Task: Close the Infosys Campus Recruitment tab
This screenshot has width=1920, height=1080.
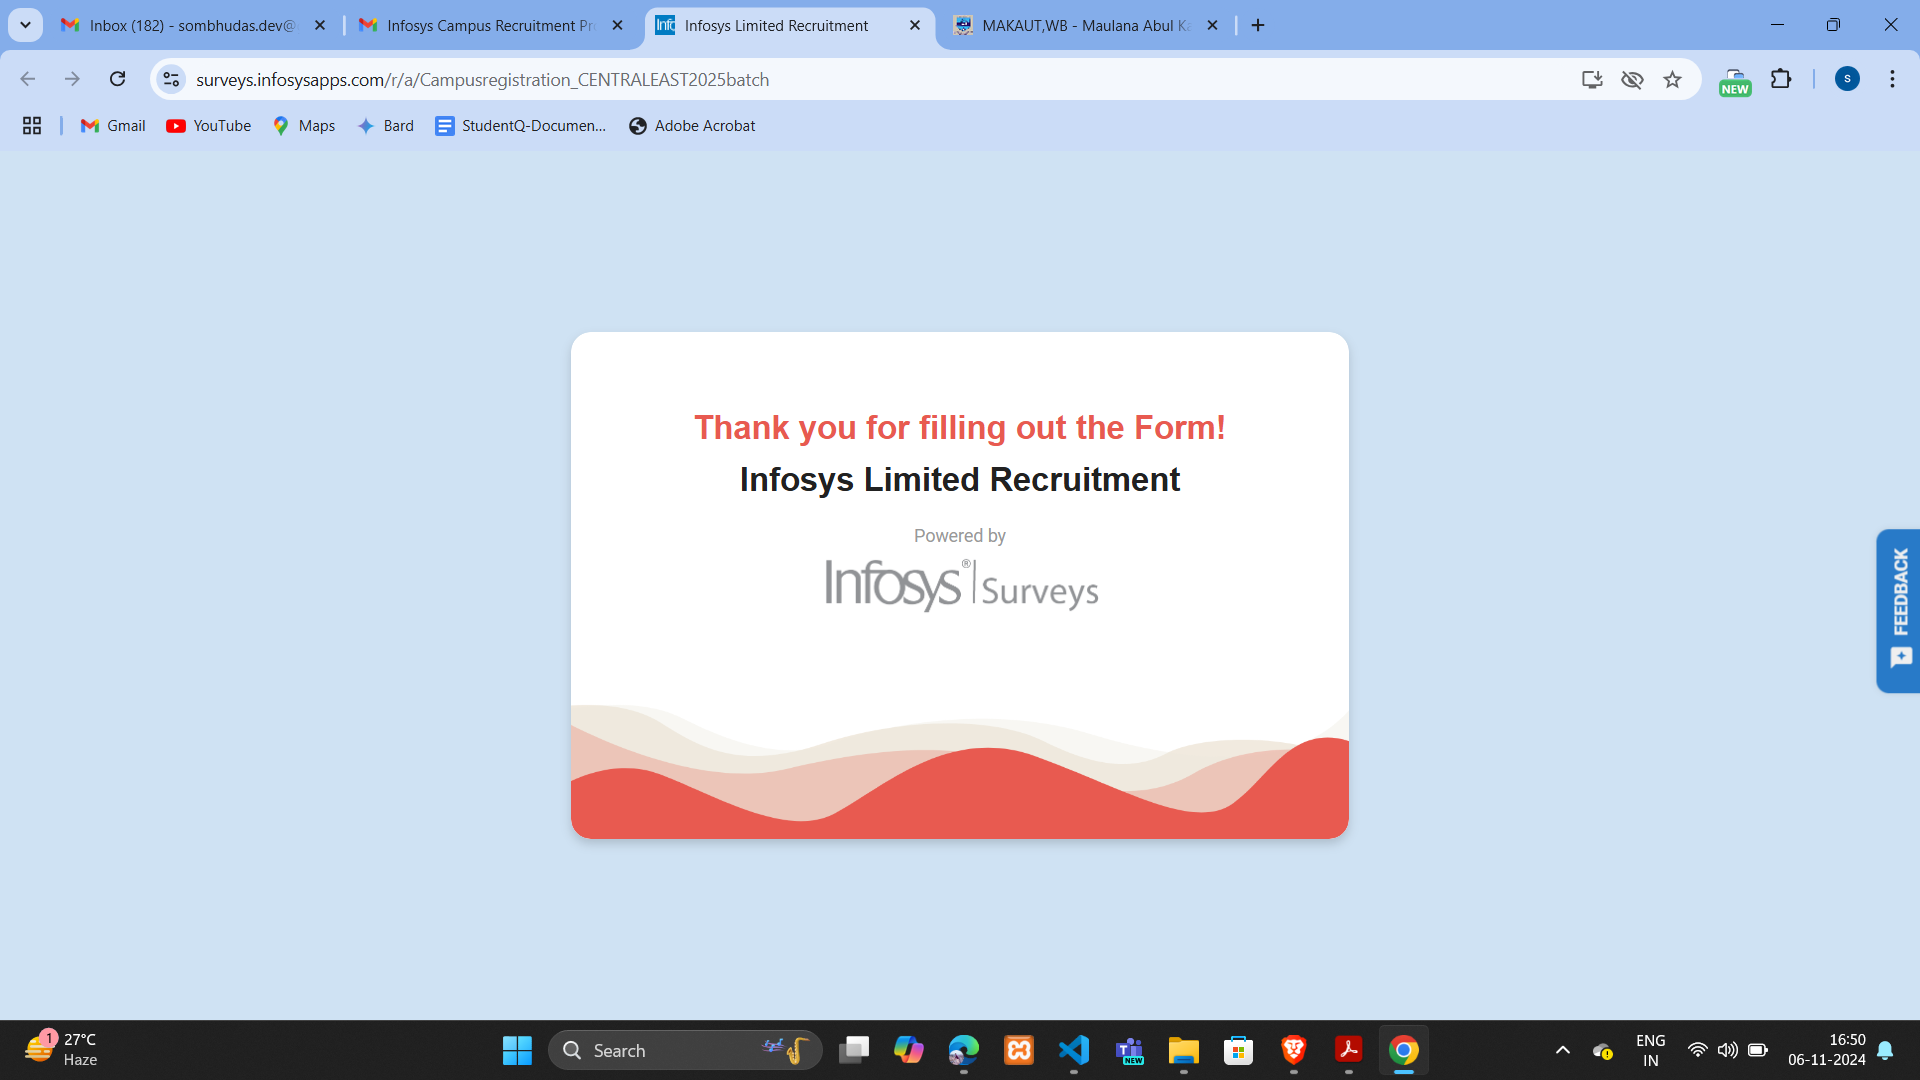Action: [x=617, y=25]
